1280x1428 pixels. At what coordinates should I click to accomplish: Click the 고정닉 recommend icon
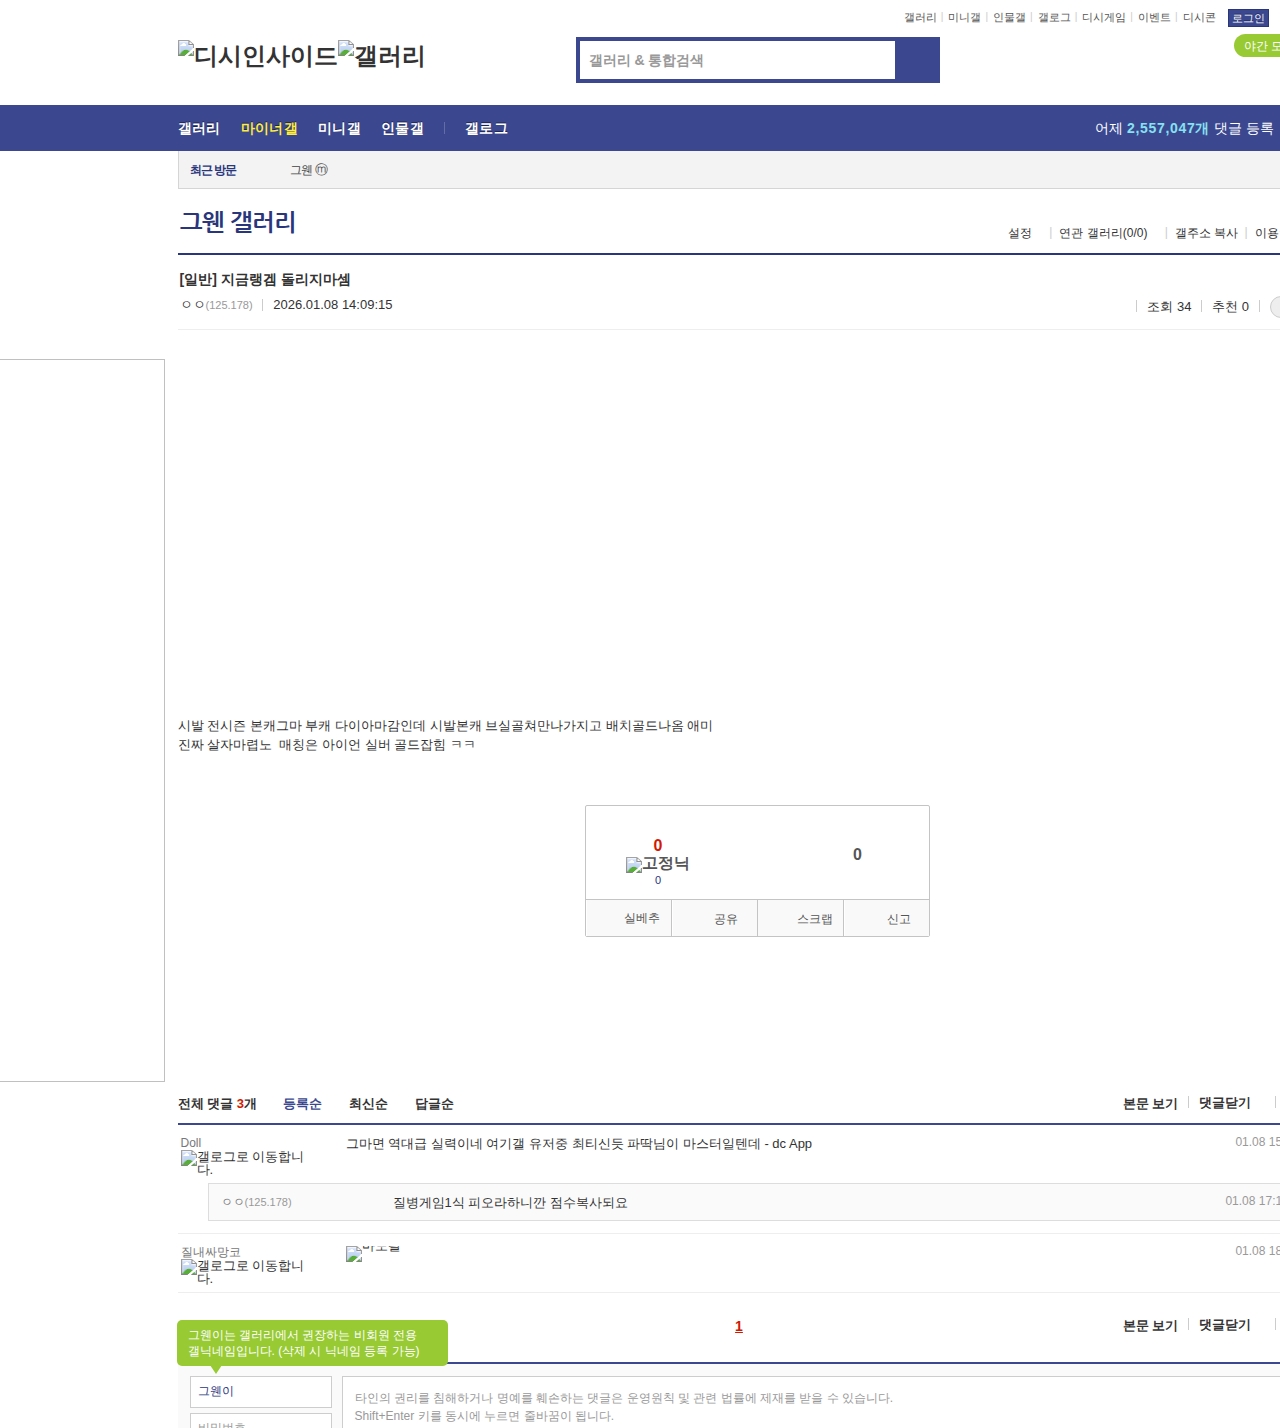pos(657,864)
